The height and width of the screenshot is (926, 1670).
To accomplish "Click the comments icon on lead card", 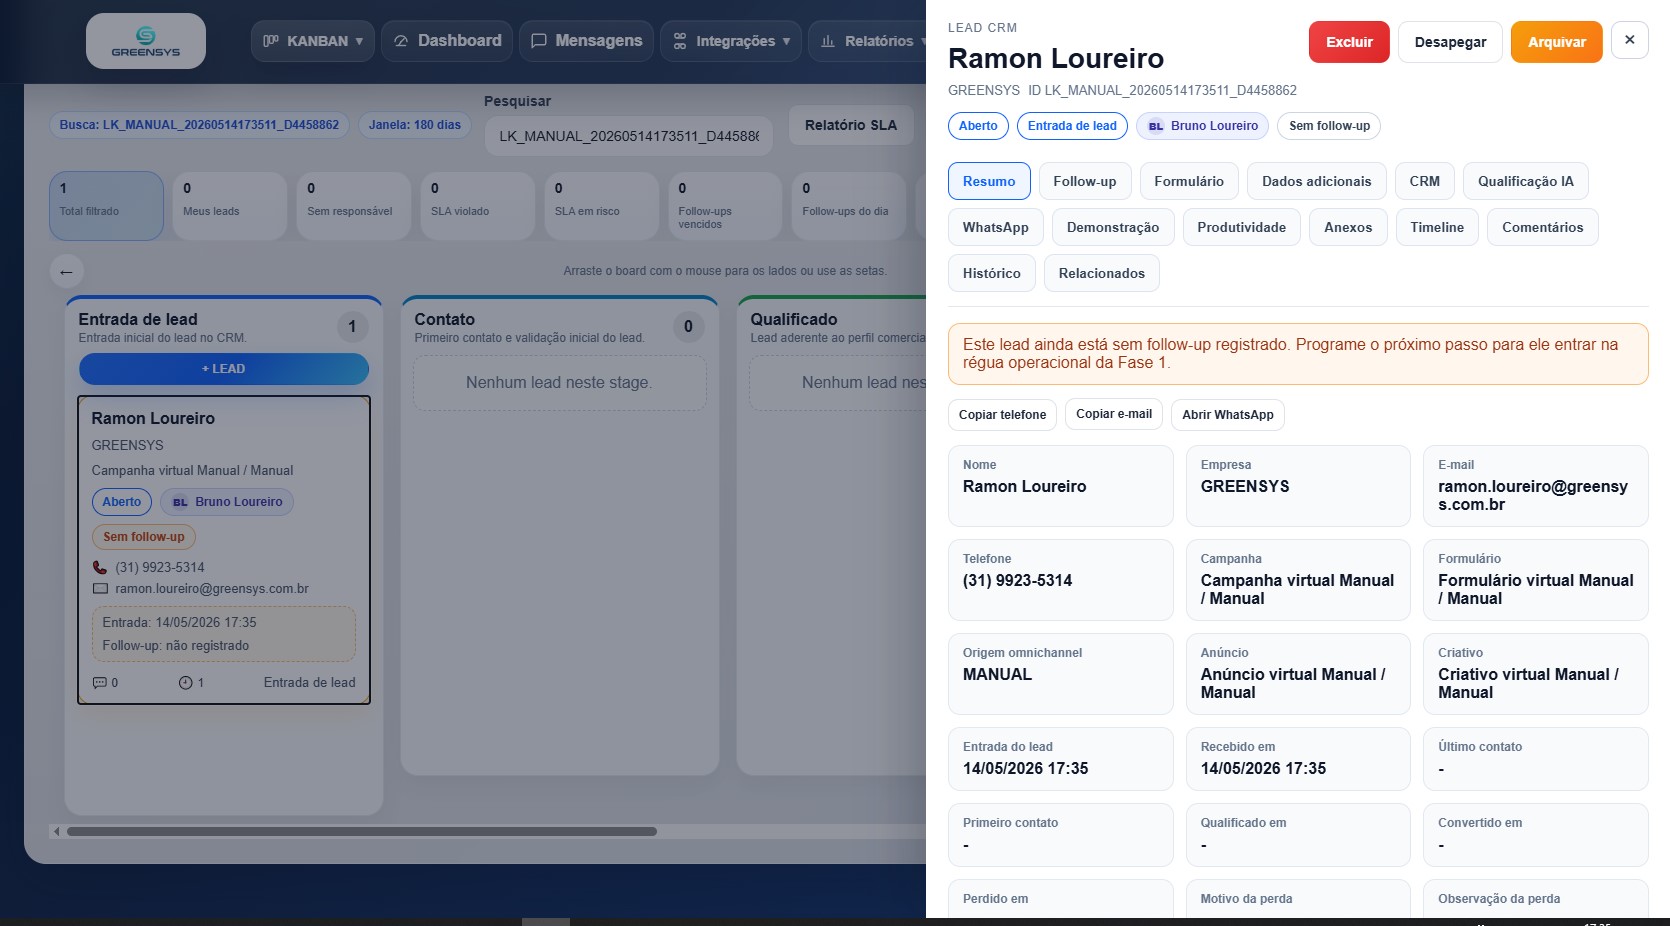I will [99, 683].
